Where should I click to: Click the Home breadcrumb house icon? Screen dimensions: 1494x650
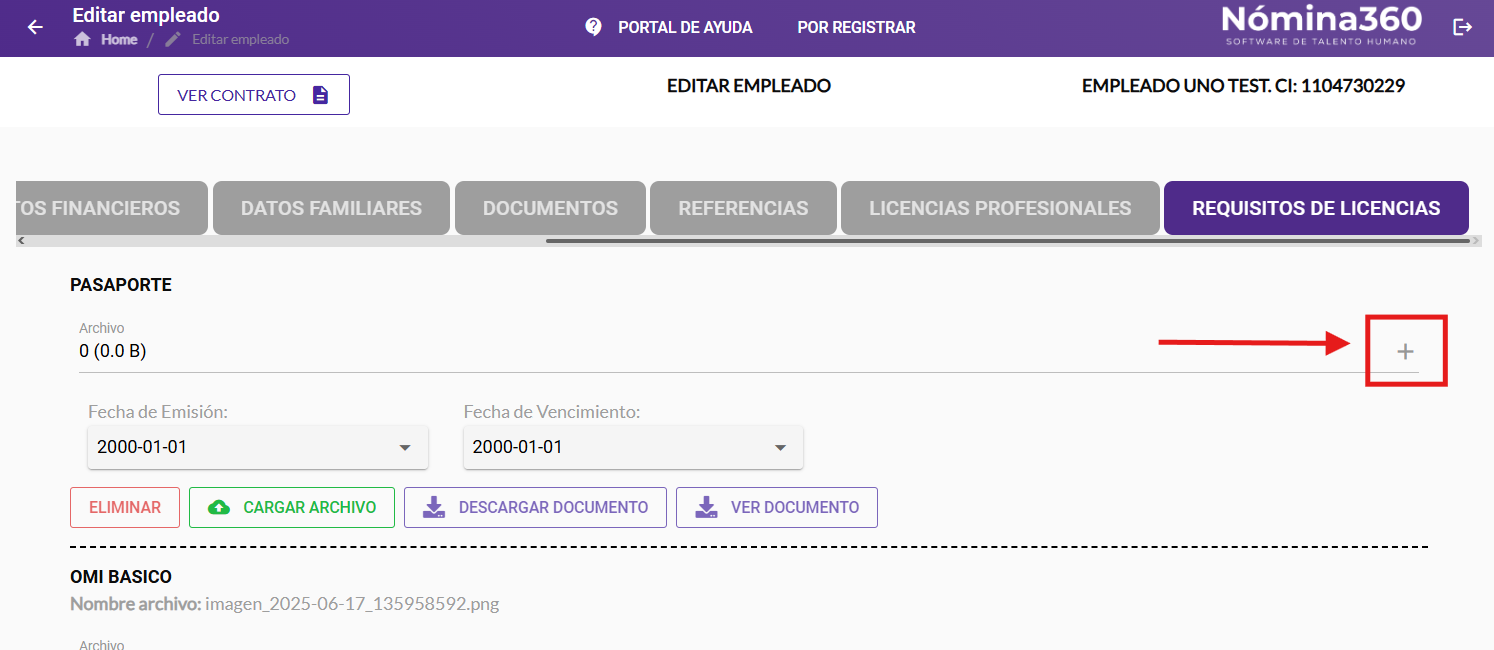click(x=83, y=40)
